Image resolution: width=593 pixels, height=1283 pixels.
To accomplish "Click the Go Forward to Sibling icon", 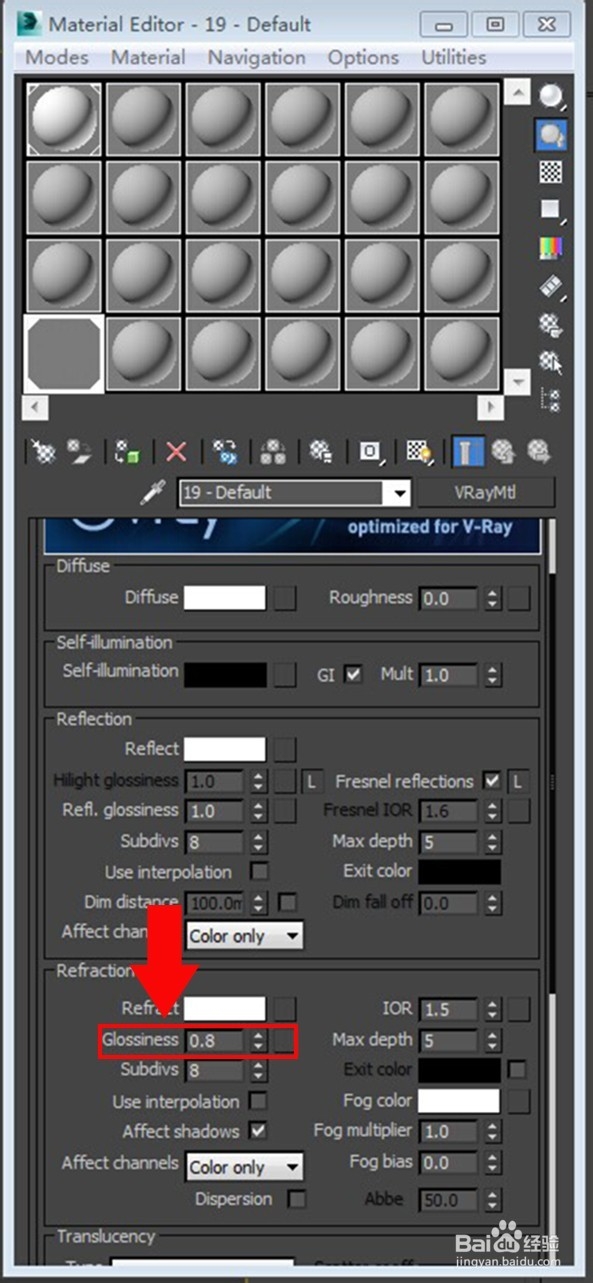I will tap(538, 453).
